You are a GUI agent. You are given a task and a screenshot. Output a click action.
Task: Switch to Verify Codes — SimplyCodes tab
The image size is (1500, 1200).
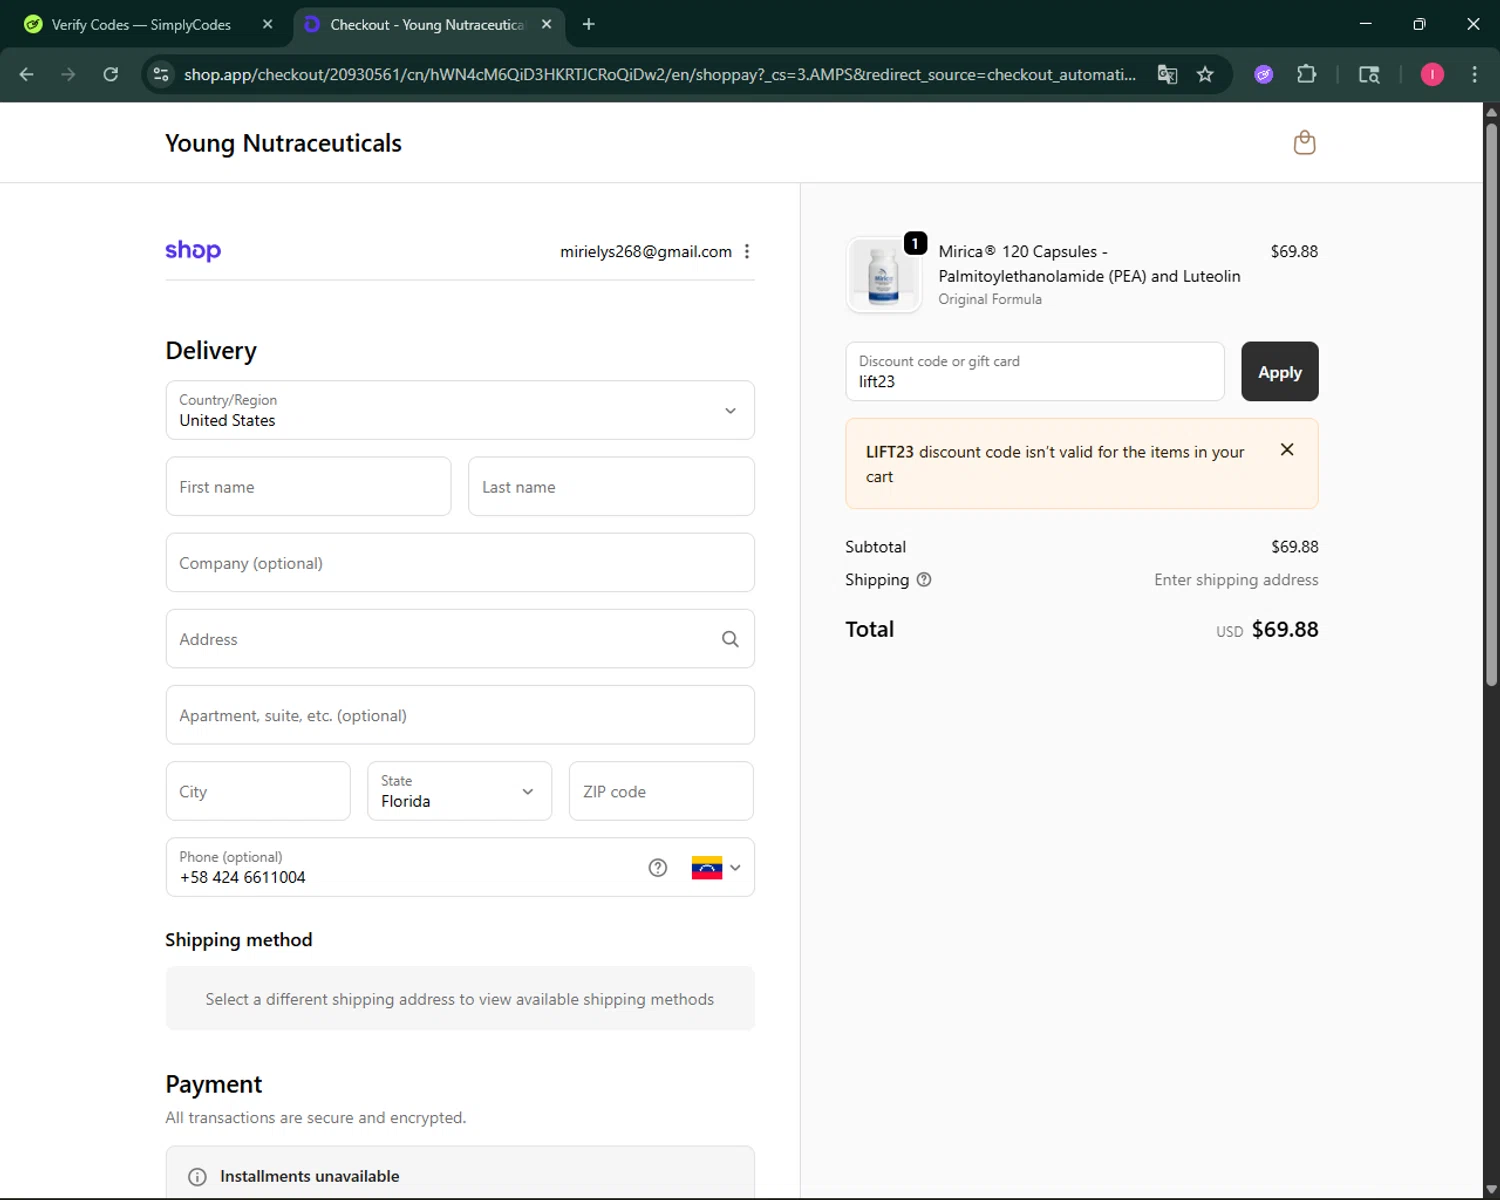point(140,25)
